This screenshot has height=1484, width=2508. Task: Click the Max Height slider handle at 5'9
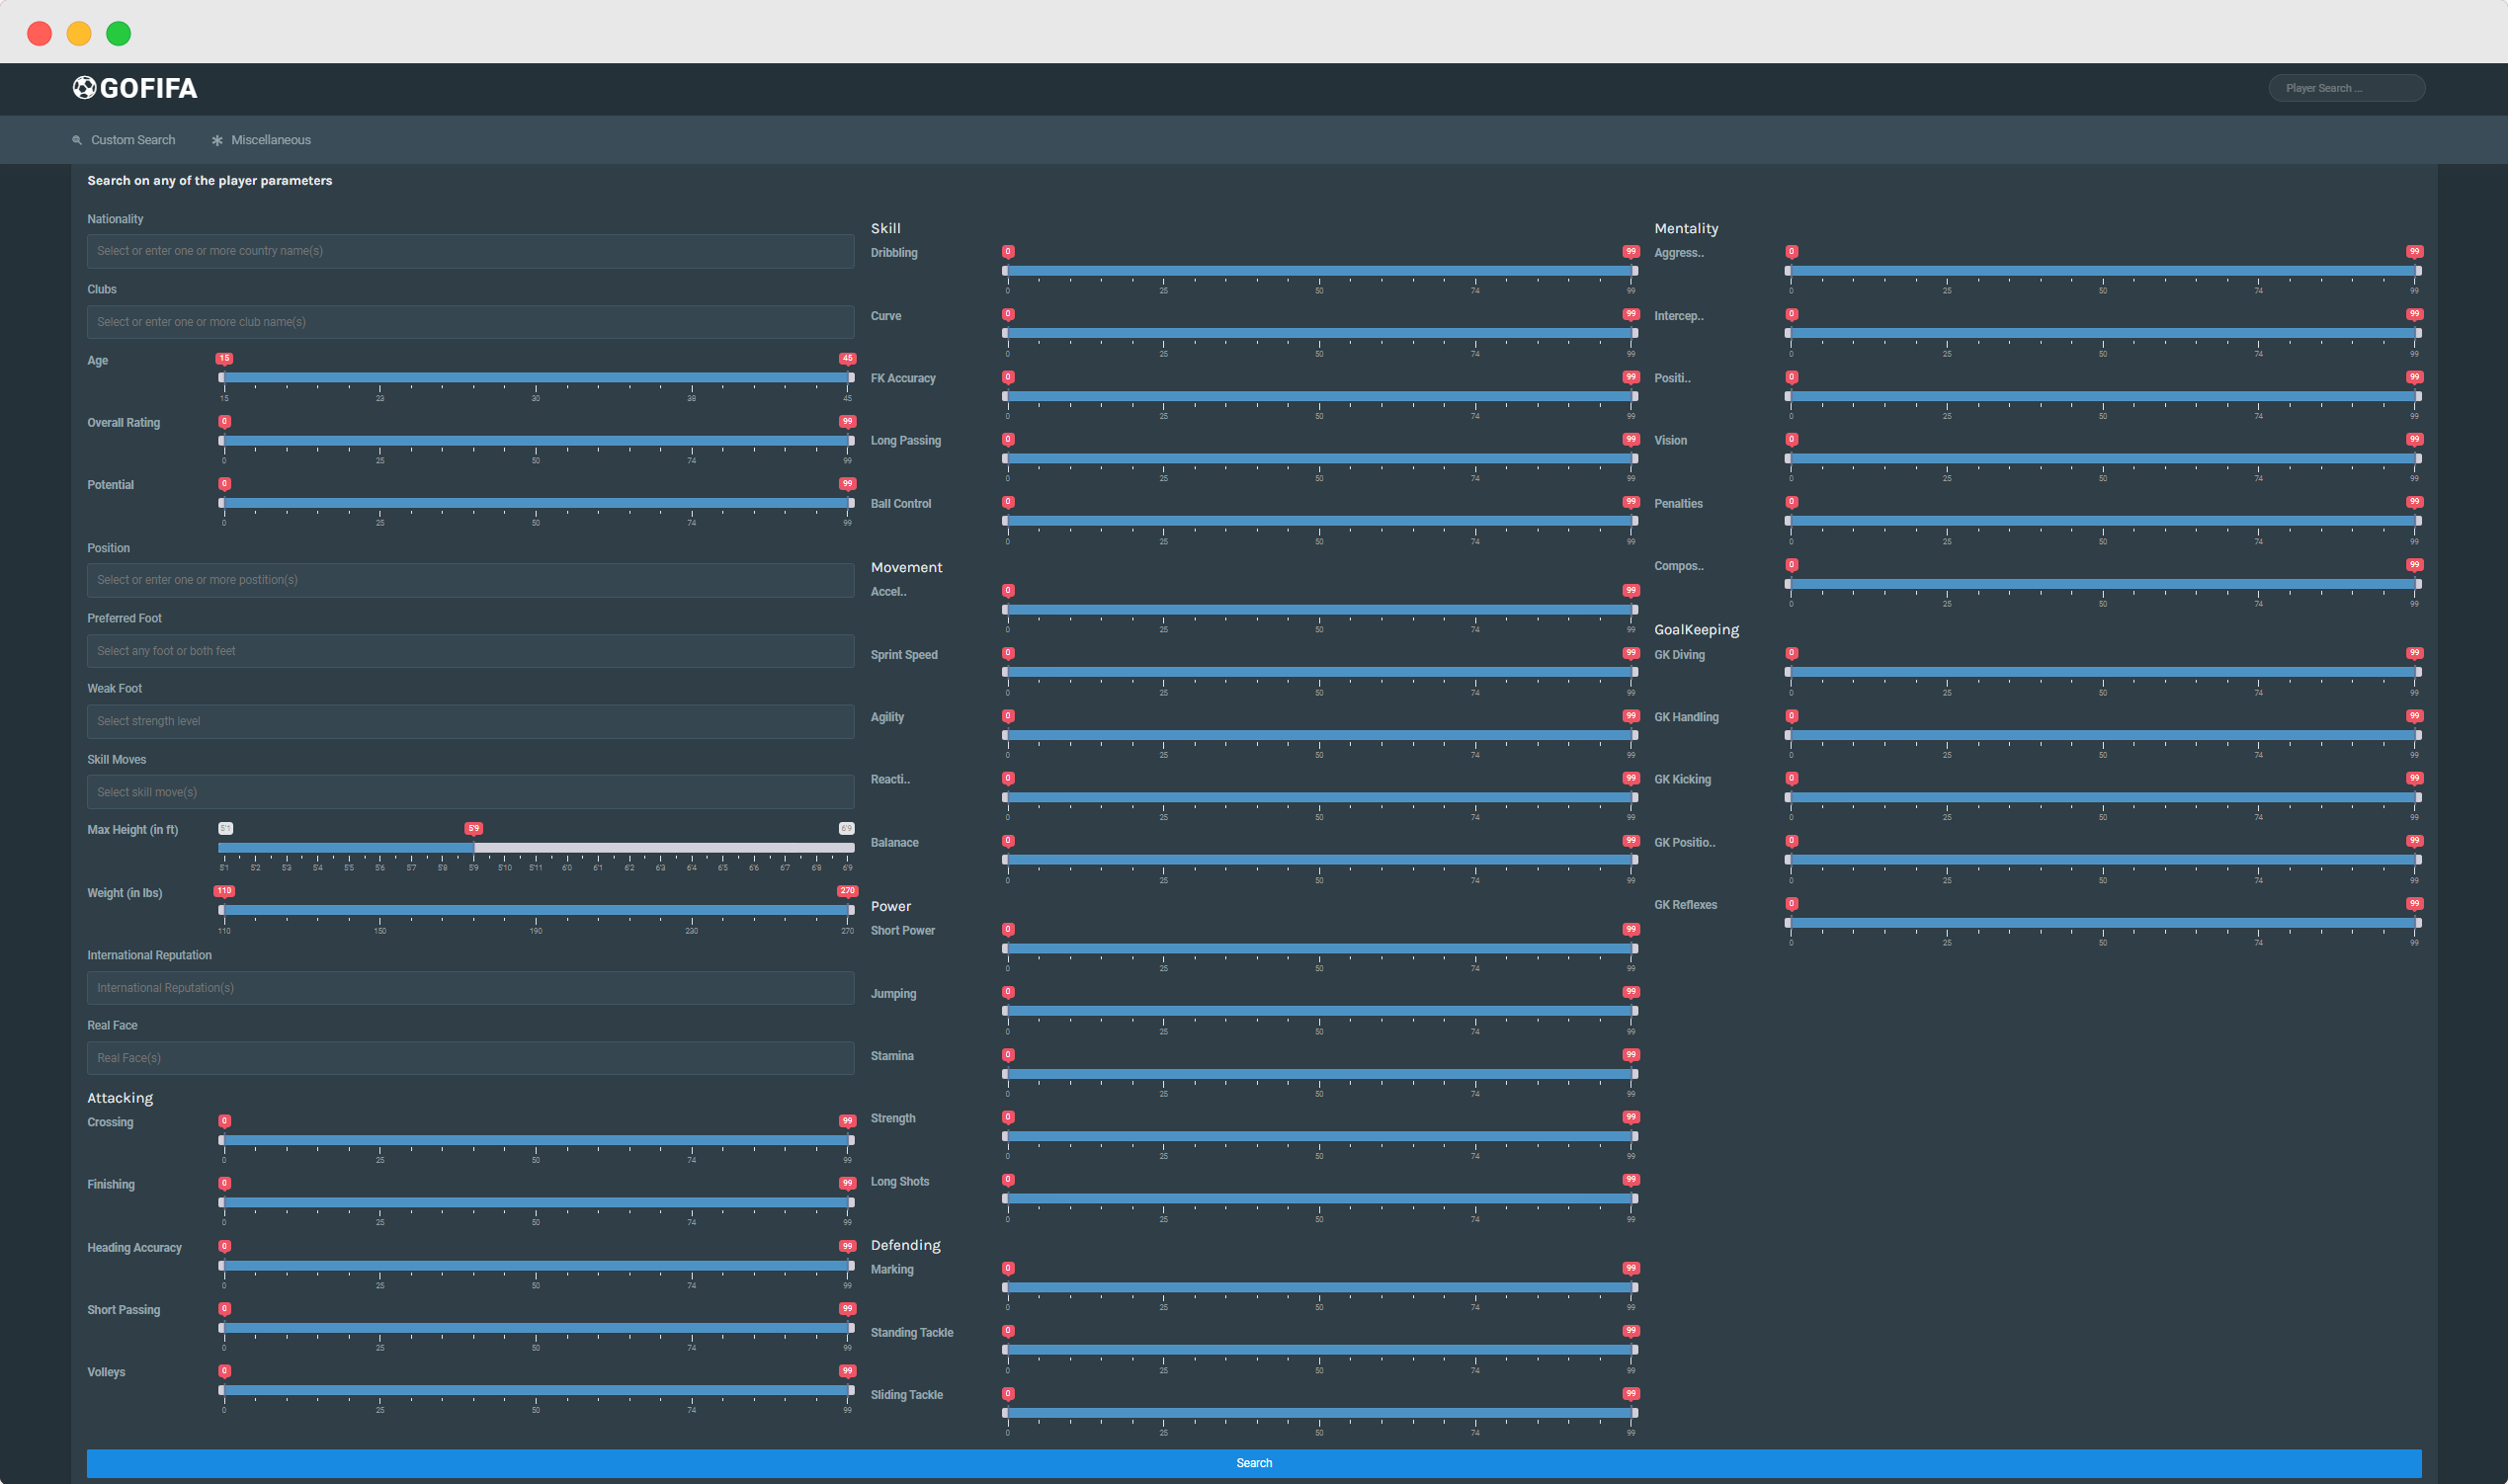coord(474,847)
